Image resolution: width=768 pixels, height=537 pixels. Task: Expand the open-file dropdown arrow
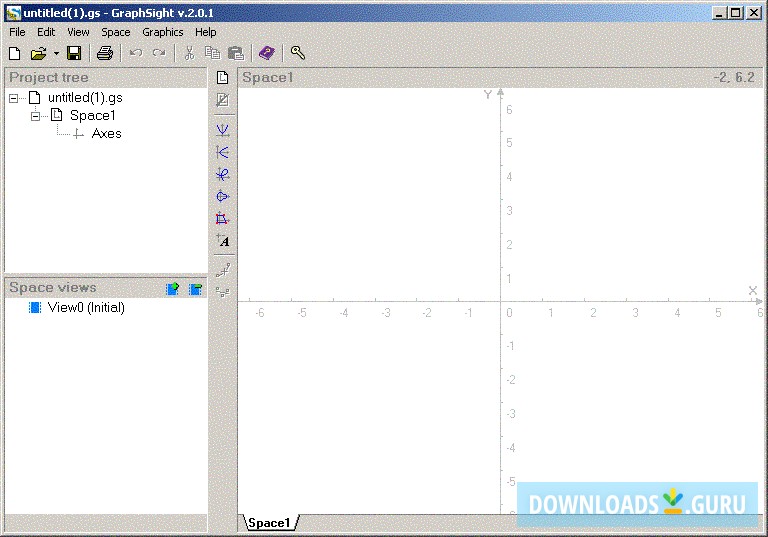pyautogui.click(x=56, y=53)
